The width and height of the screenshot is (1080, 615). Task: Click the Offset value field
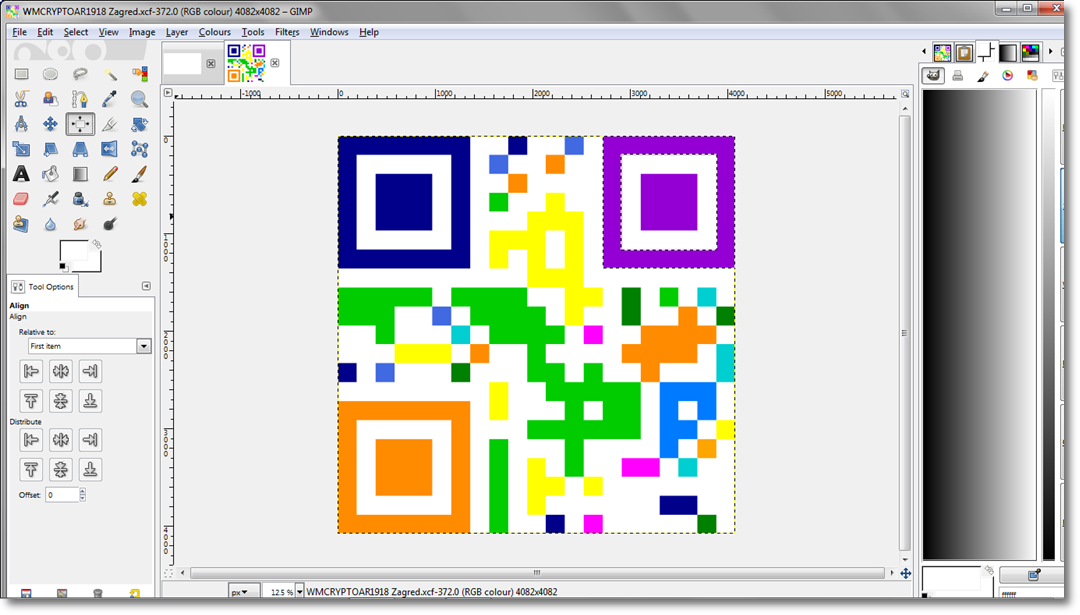click(x=62, y=494)
